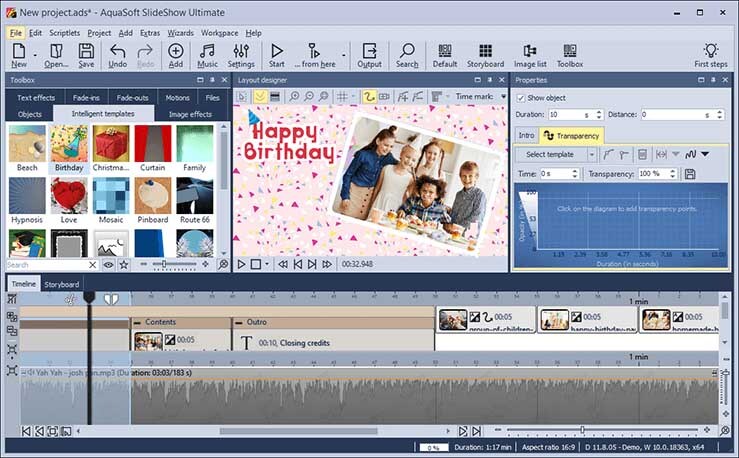Collapse the Outro chapter
The width and height of the screenshot is (739, 458).
pos(239,322)
